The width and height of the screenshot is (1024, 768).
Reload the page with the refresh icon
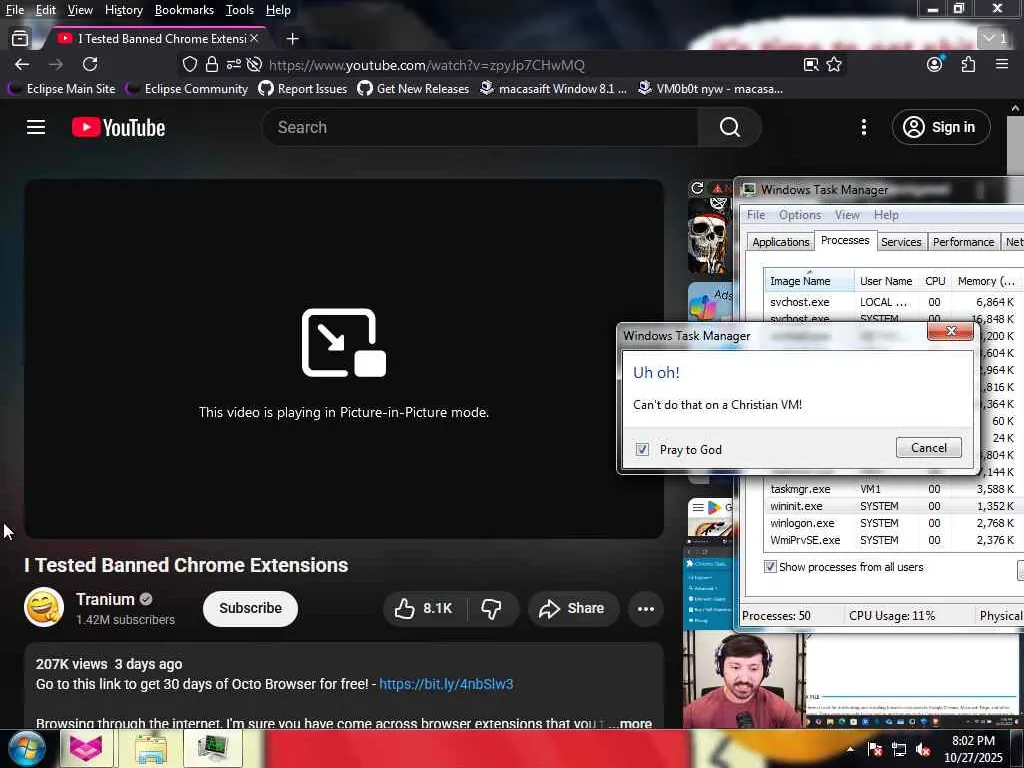click(x=90, y=64)
